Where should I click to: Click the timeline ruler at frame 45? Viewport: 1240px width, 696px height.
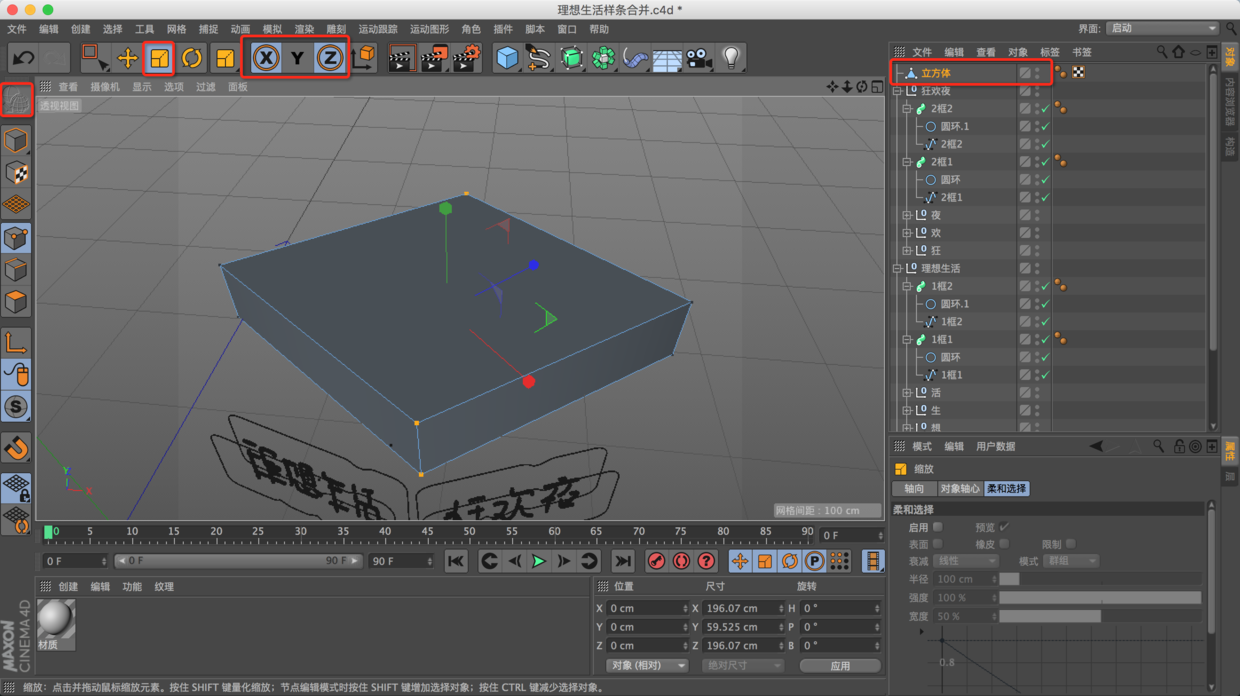coord(427,532)
